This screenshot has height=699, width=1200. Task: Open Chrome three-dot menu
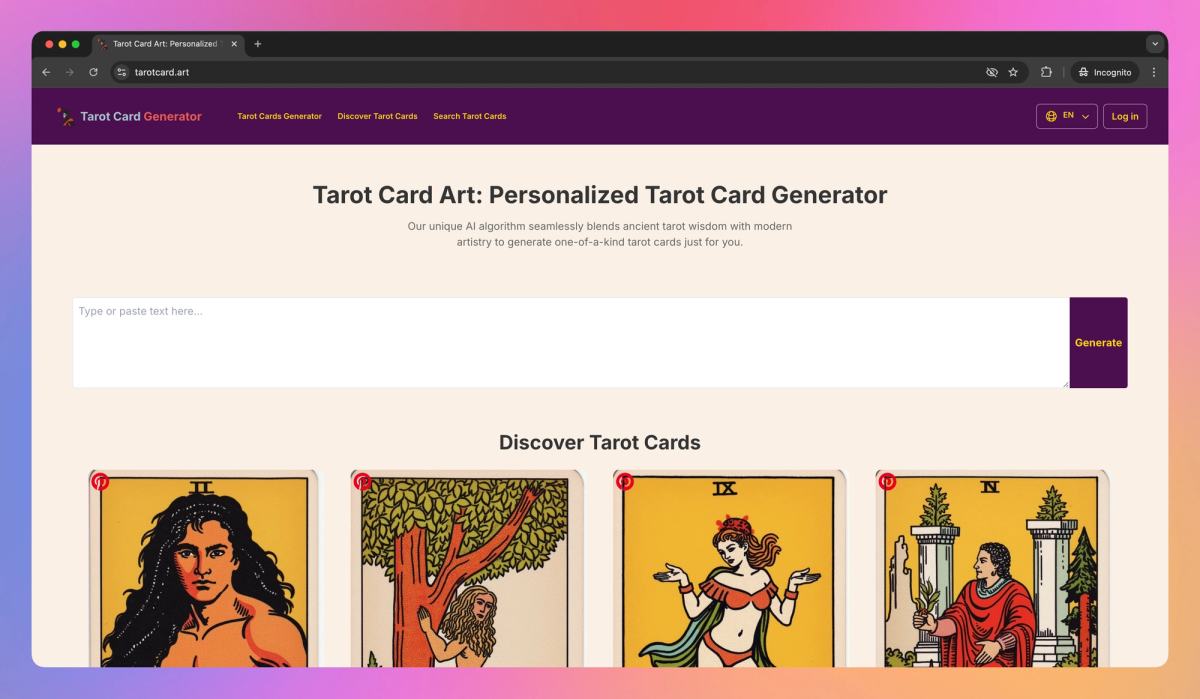pyautogui.click(x=1154, y=72)
